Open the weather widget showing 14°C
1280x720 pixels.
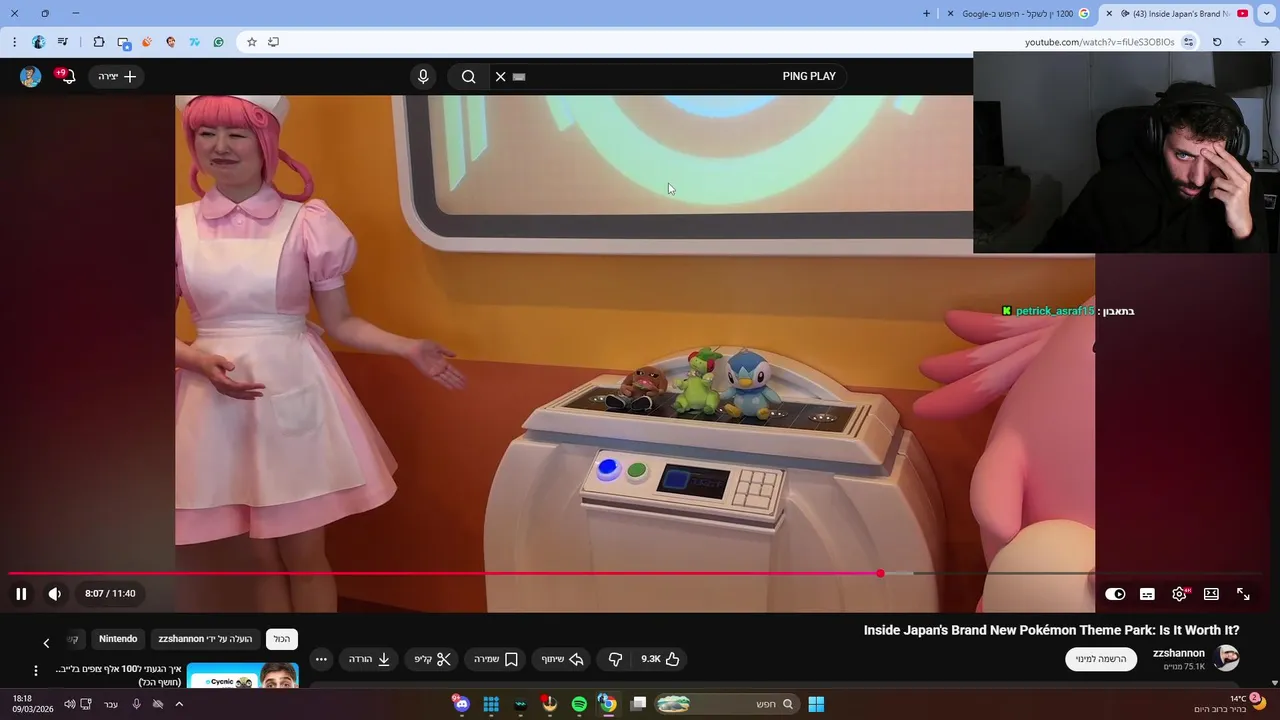(x=1232, y=704)
